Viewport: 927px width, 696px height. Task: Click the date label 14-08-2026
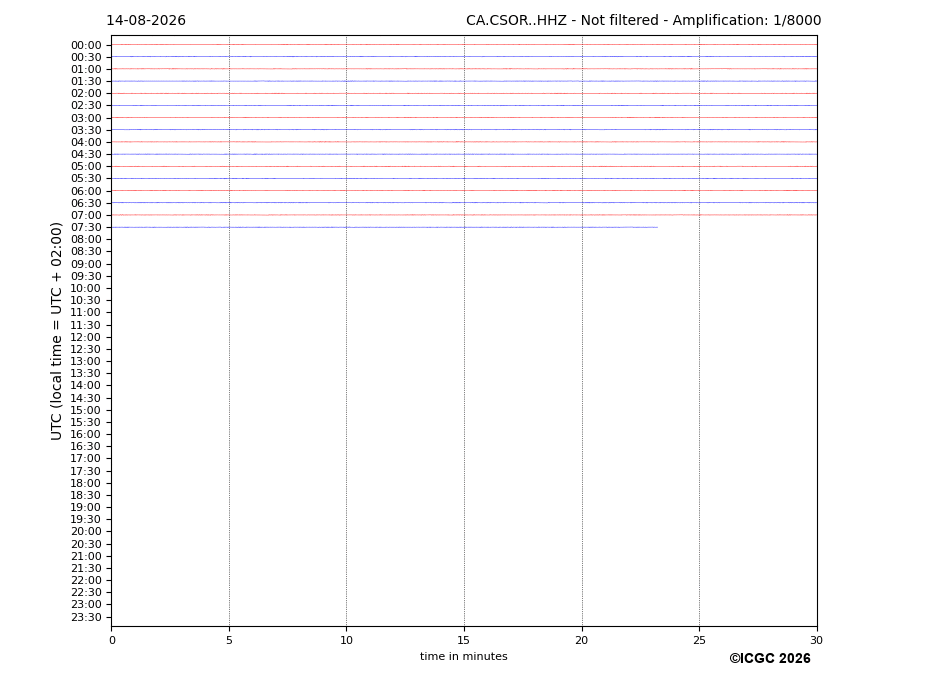[x=146, y=21]
